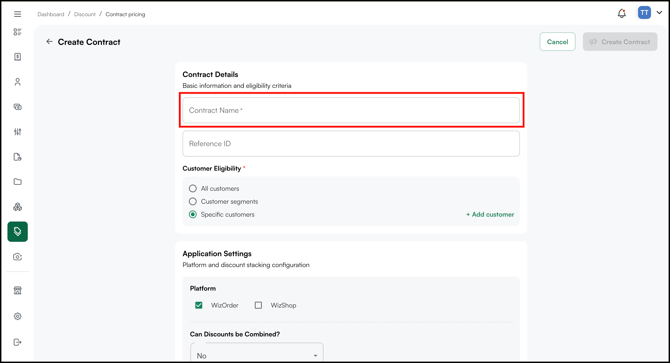Click the settings gear sidebar icon
The image size is (670, 363).
[18, 316]
